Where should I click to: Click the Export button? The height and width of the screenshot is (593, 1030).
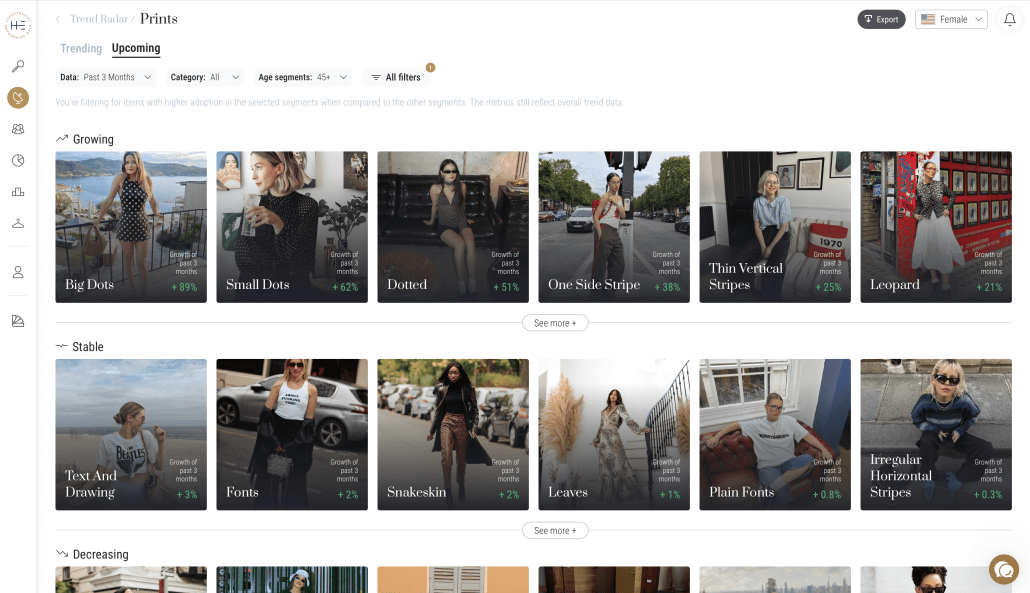pos(881,19)
